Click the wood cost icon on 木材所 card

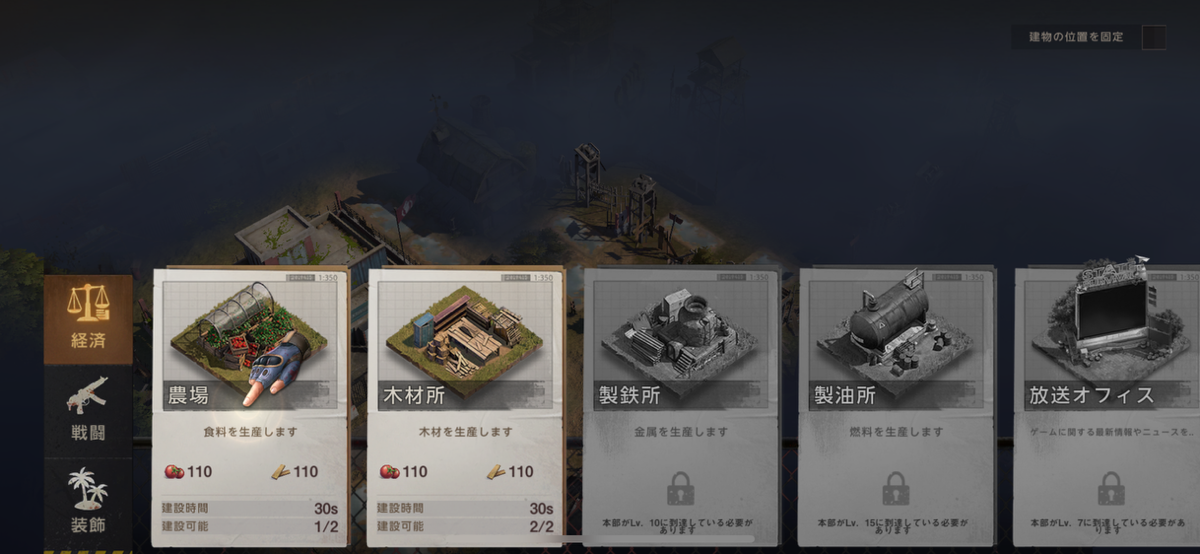pos(497,472)
